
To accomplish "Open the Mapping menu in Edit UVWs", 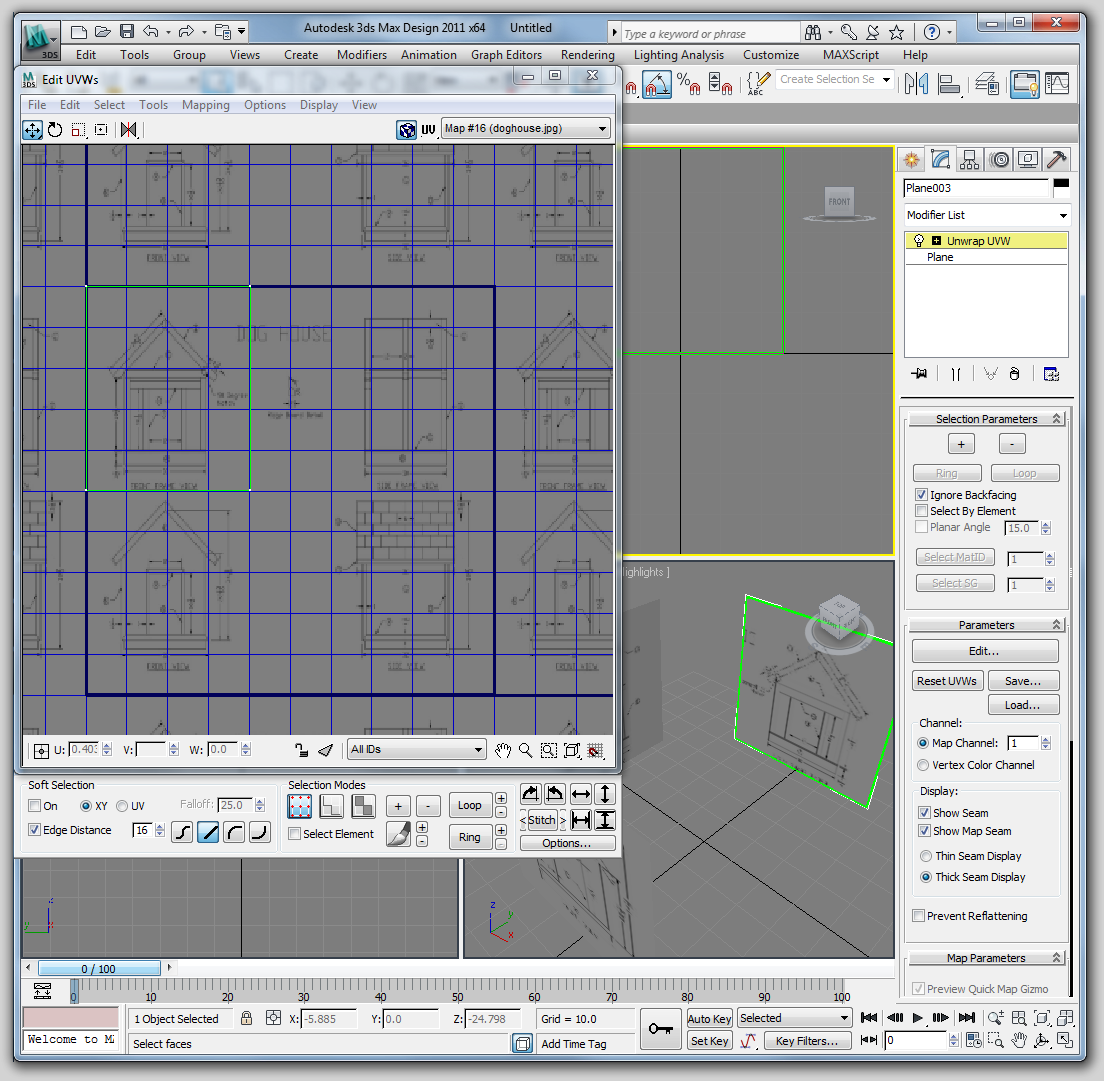I will click(205, 105).
